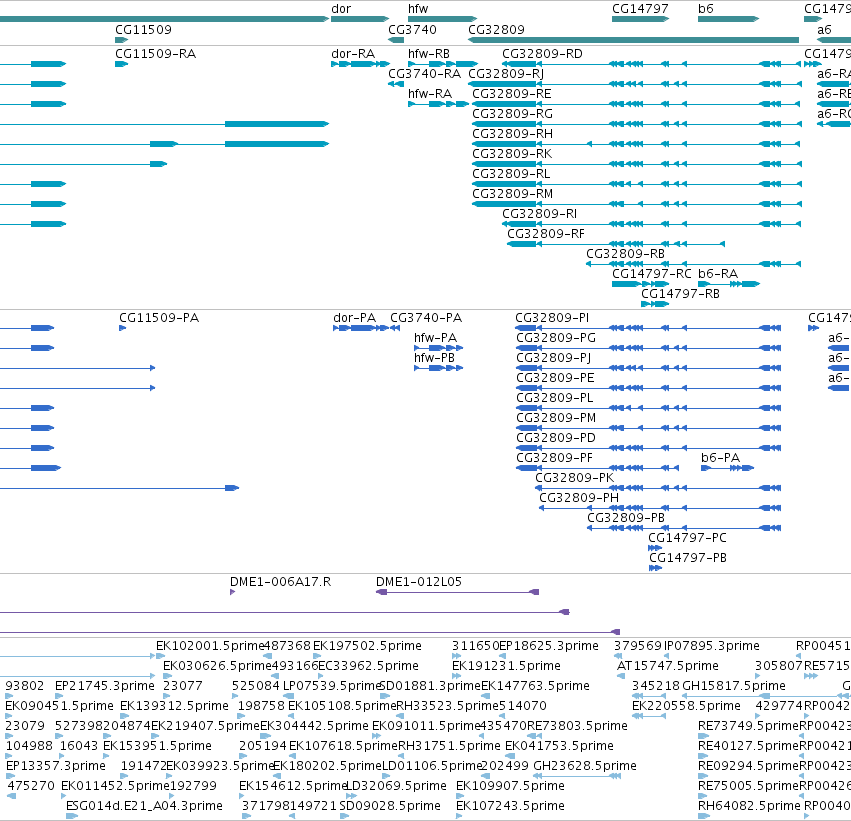
Task: Click the DME1-006A17.R clone label
Action: [281, 582]
